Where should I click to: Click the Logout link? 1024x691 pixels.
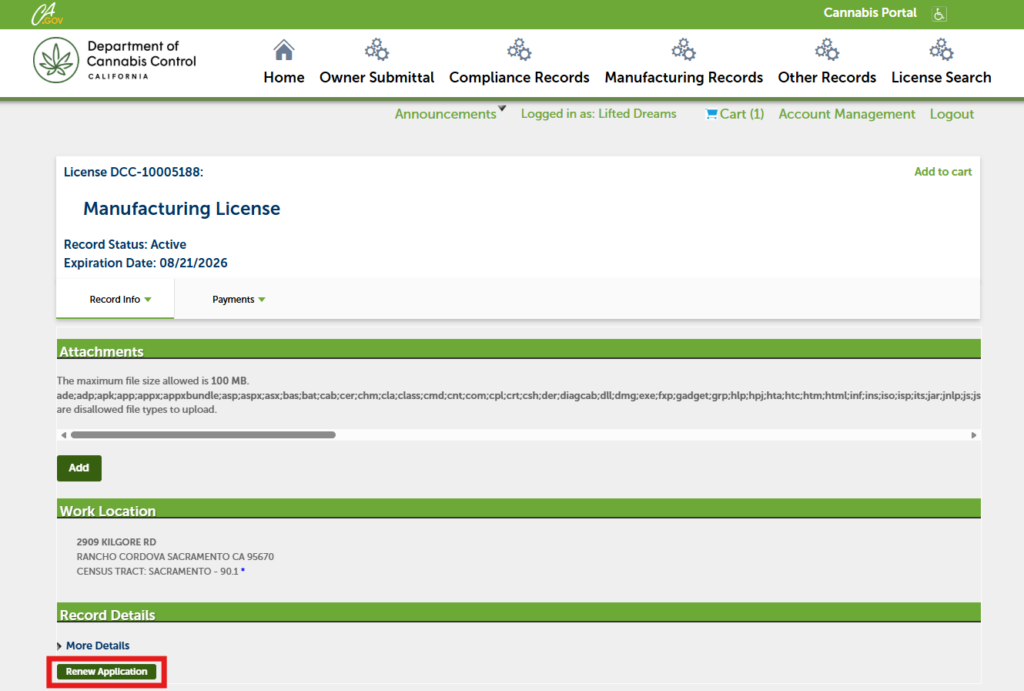[952, 114]
